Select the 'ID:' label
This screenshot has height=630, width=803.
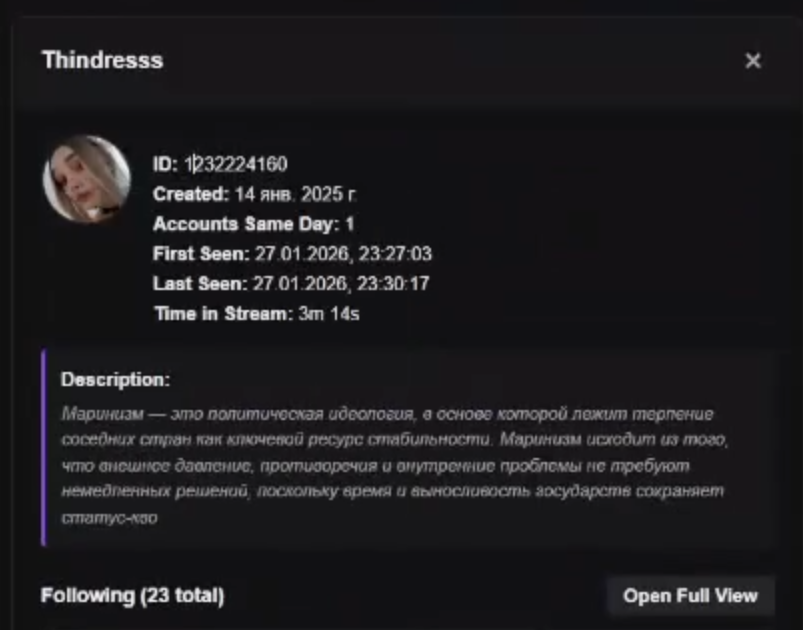(x=165, y=164)
